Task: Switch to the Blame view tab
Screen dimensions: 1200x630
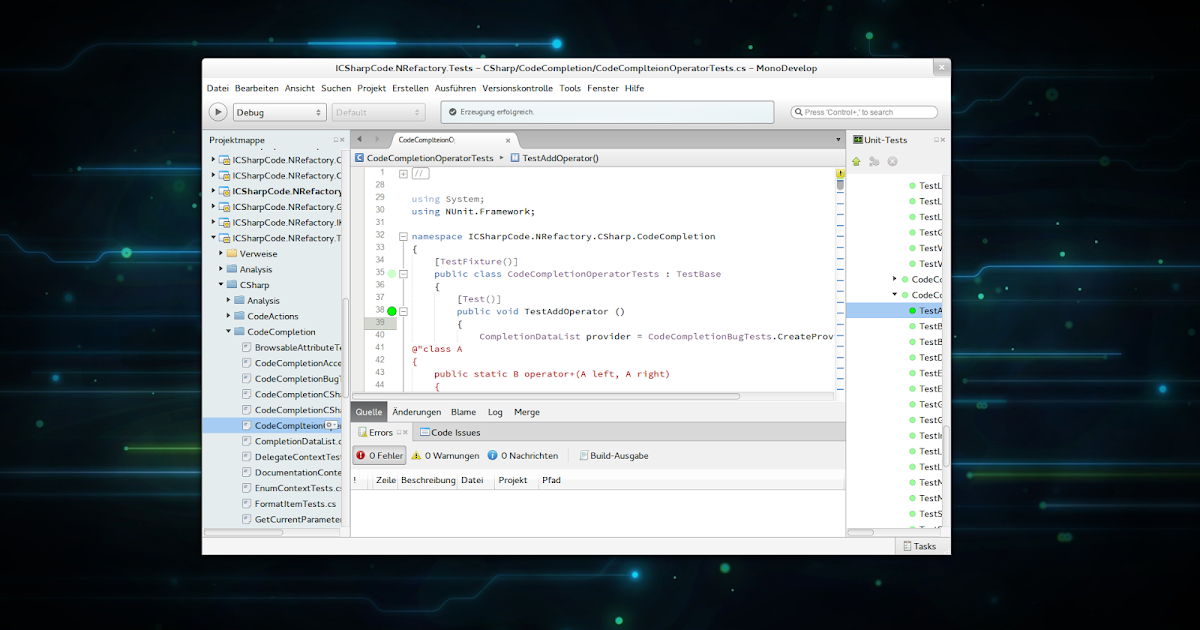Action: click(463, 412)
